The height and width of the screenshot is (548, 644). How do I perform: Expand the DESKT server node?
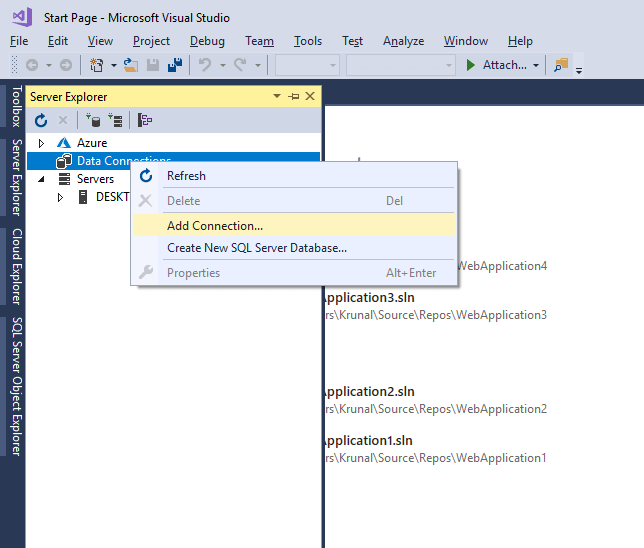(60, 197)
